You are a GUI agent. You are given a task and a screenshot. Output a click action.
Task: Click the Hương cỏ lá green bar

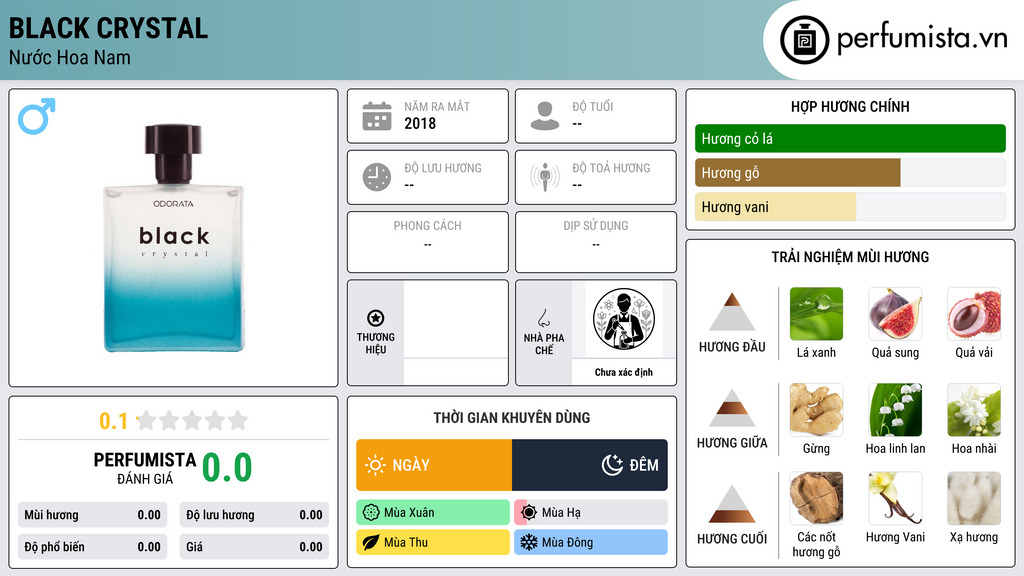[850, 138]
